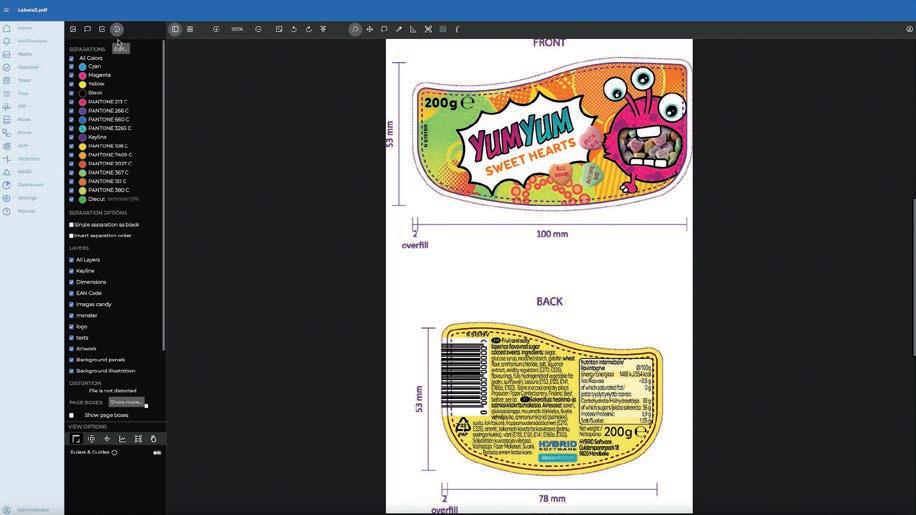This screenshot has width=916, height=515.
Task: Open Notifications in sidebar
Action: click(x=32, y=41)
